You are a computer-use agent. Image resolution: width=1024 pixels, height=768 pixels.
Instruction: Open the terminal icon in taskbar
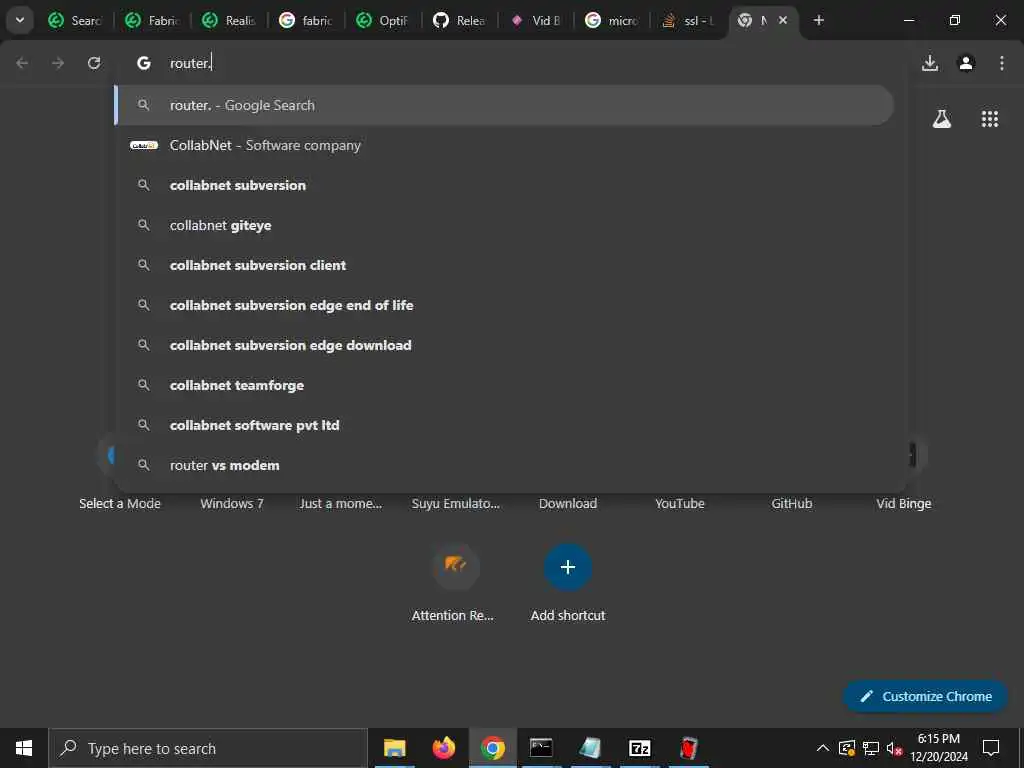point(541,748)
